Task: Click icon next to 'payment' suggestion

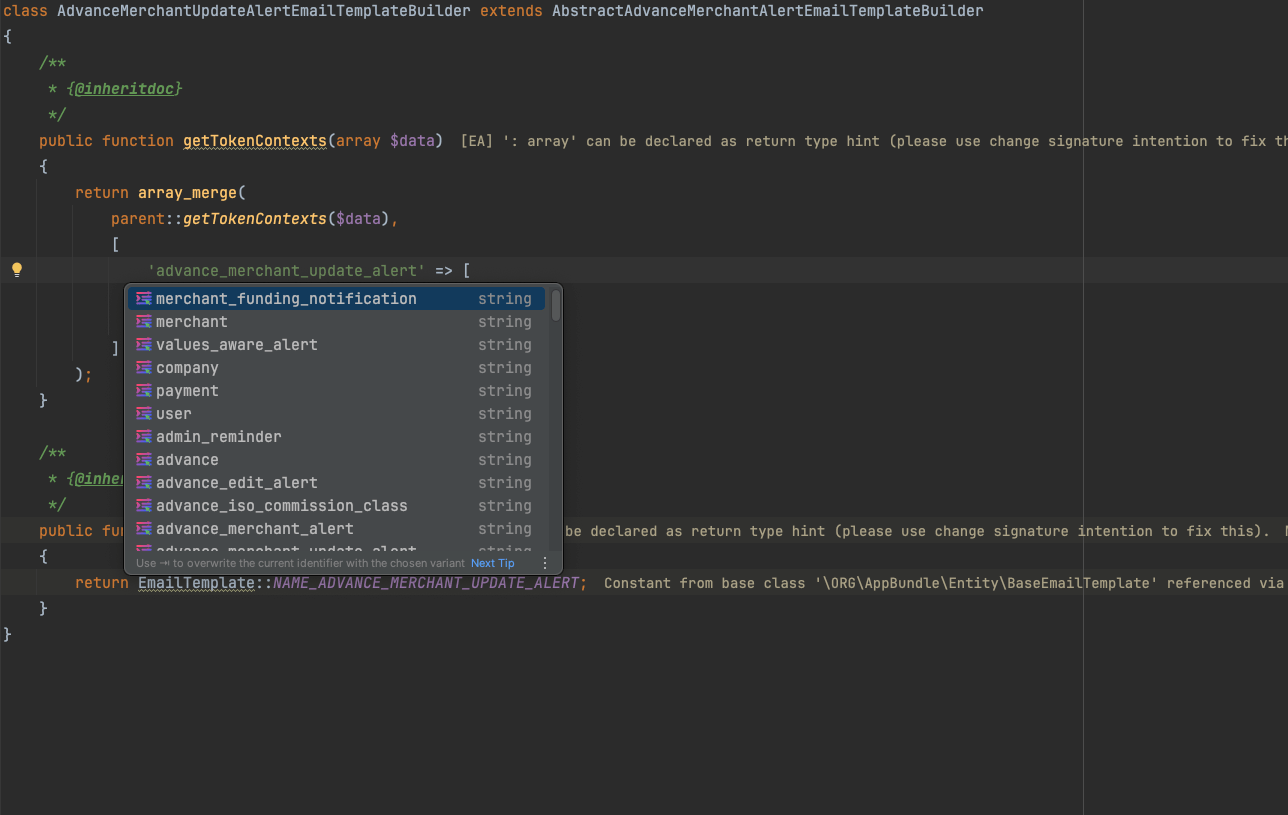Action: [x=144, y=391]
